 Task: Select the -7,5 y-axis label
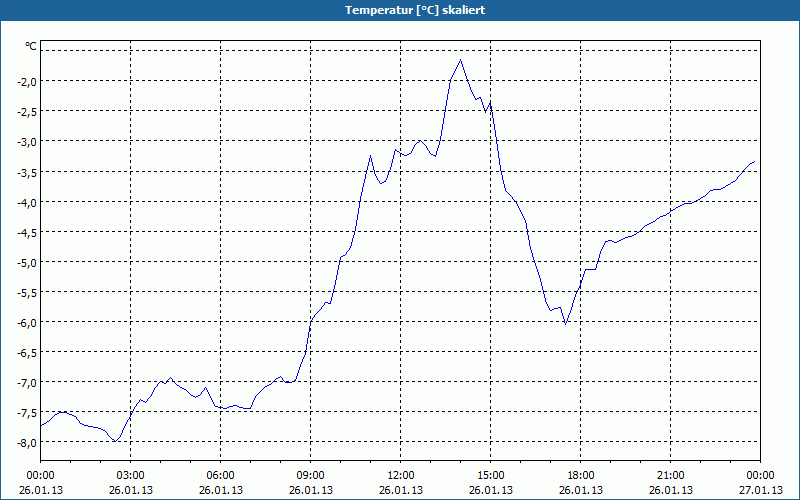coord(26,412)
